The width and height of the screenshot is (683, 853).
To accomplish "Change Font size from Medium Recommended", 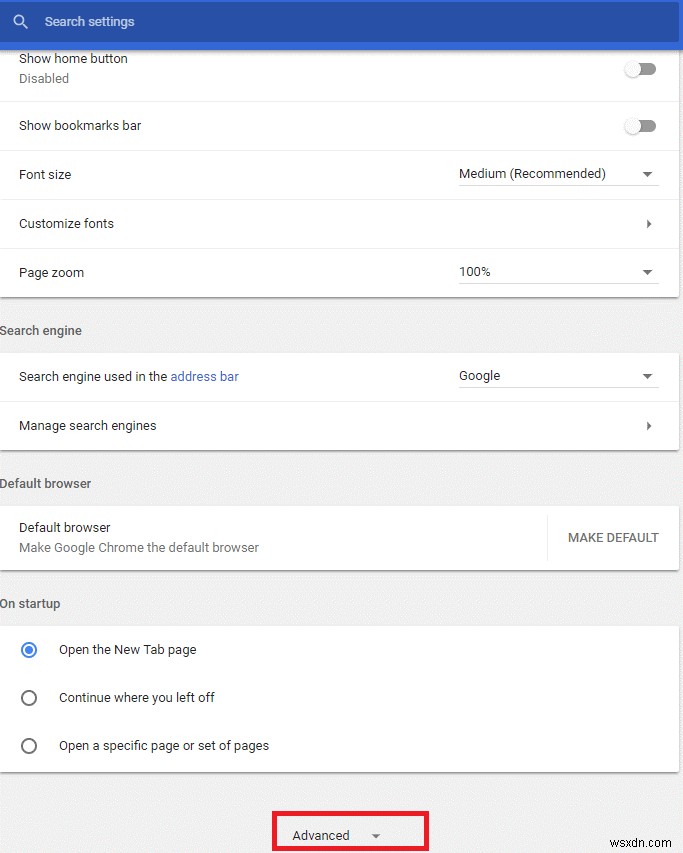I will 532,173.
